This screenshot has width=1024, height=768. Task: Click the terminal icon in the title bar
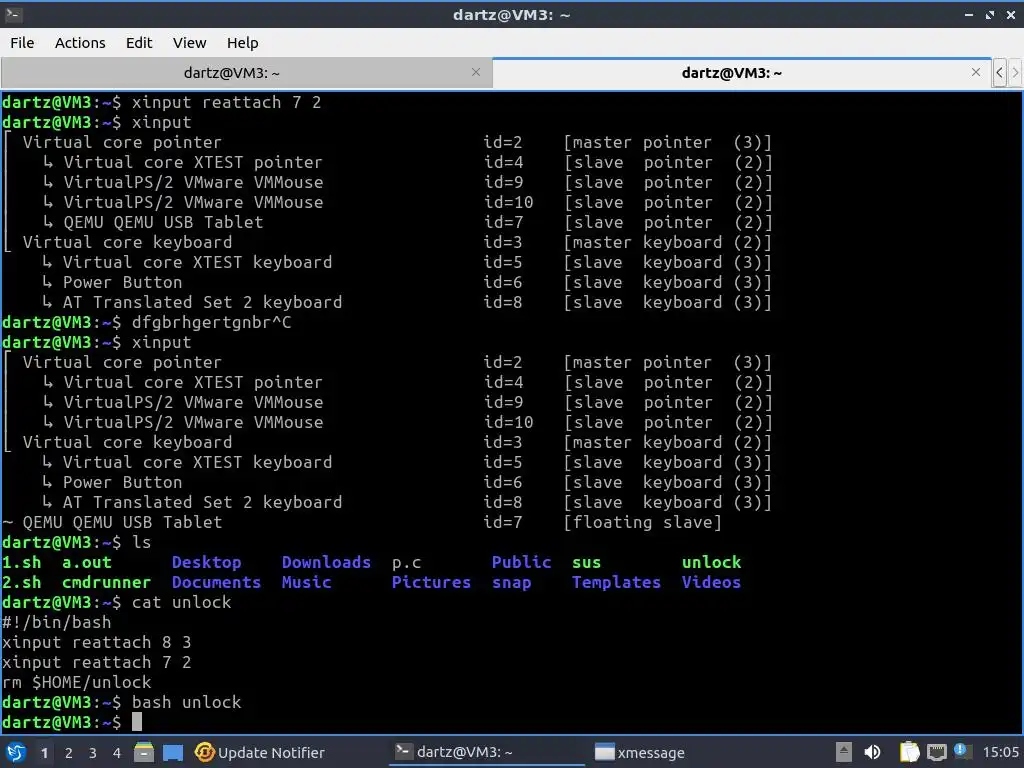click(x=13, y=14)
